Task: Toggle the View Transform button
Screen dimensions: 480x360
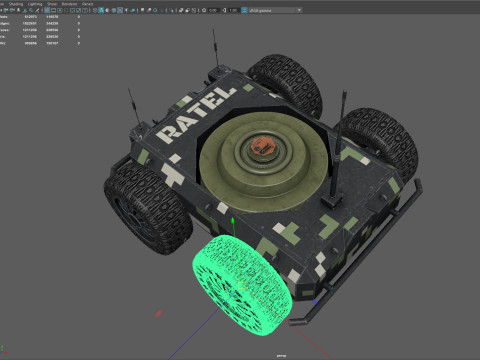Action: 244,10
